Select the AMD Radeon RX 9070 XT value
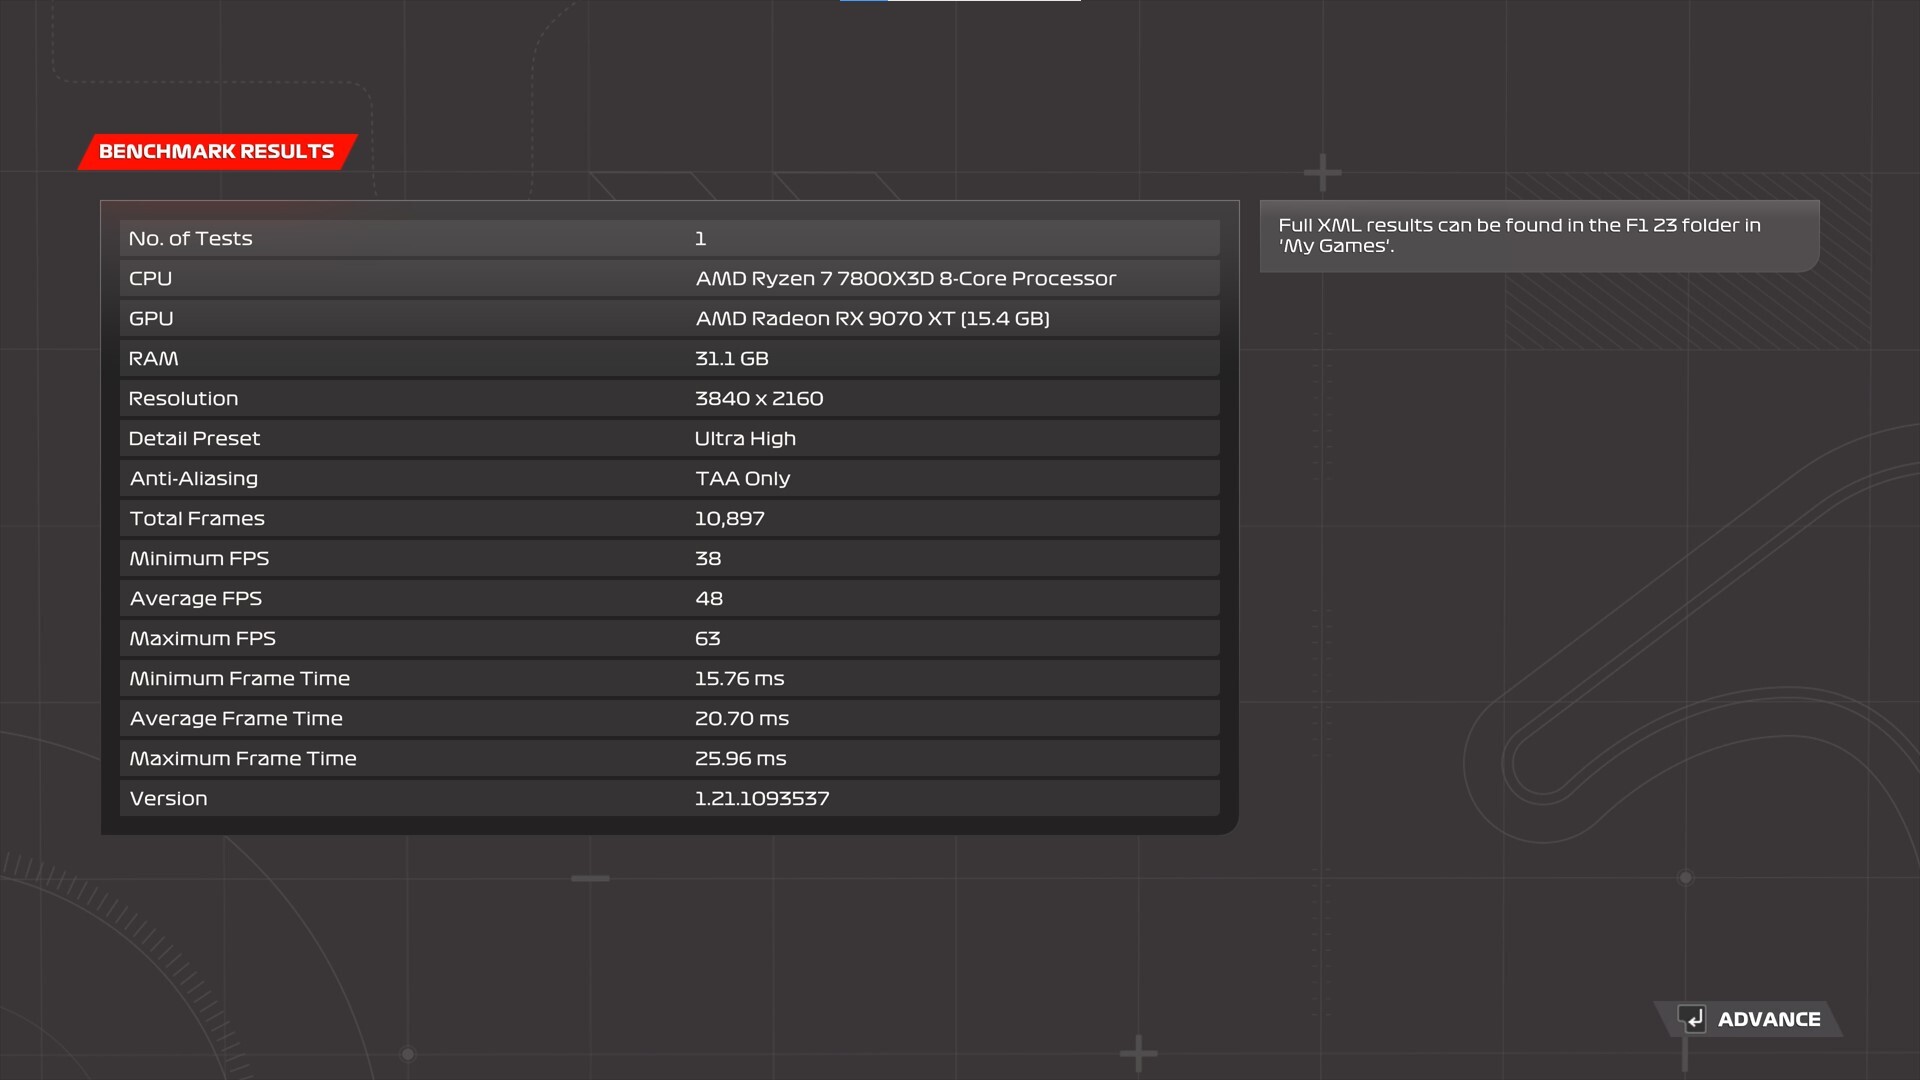Viewport: 1920px width, 1080px height. [x=872, y=319]
